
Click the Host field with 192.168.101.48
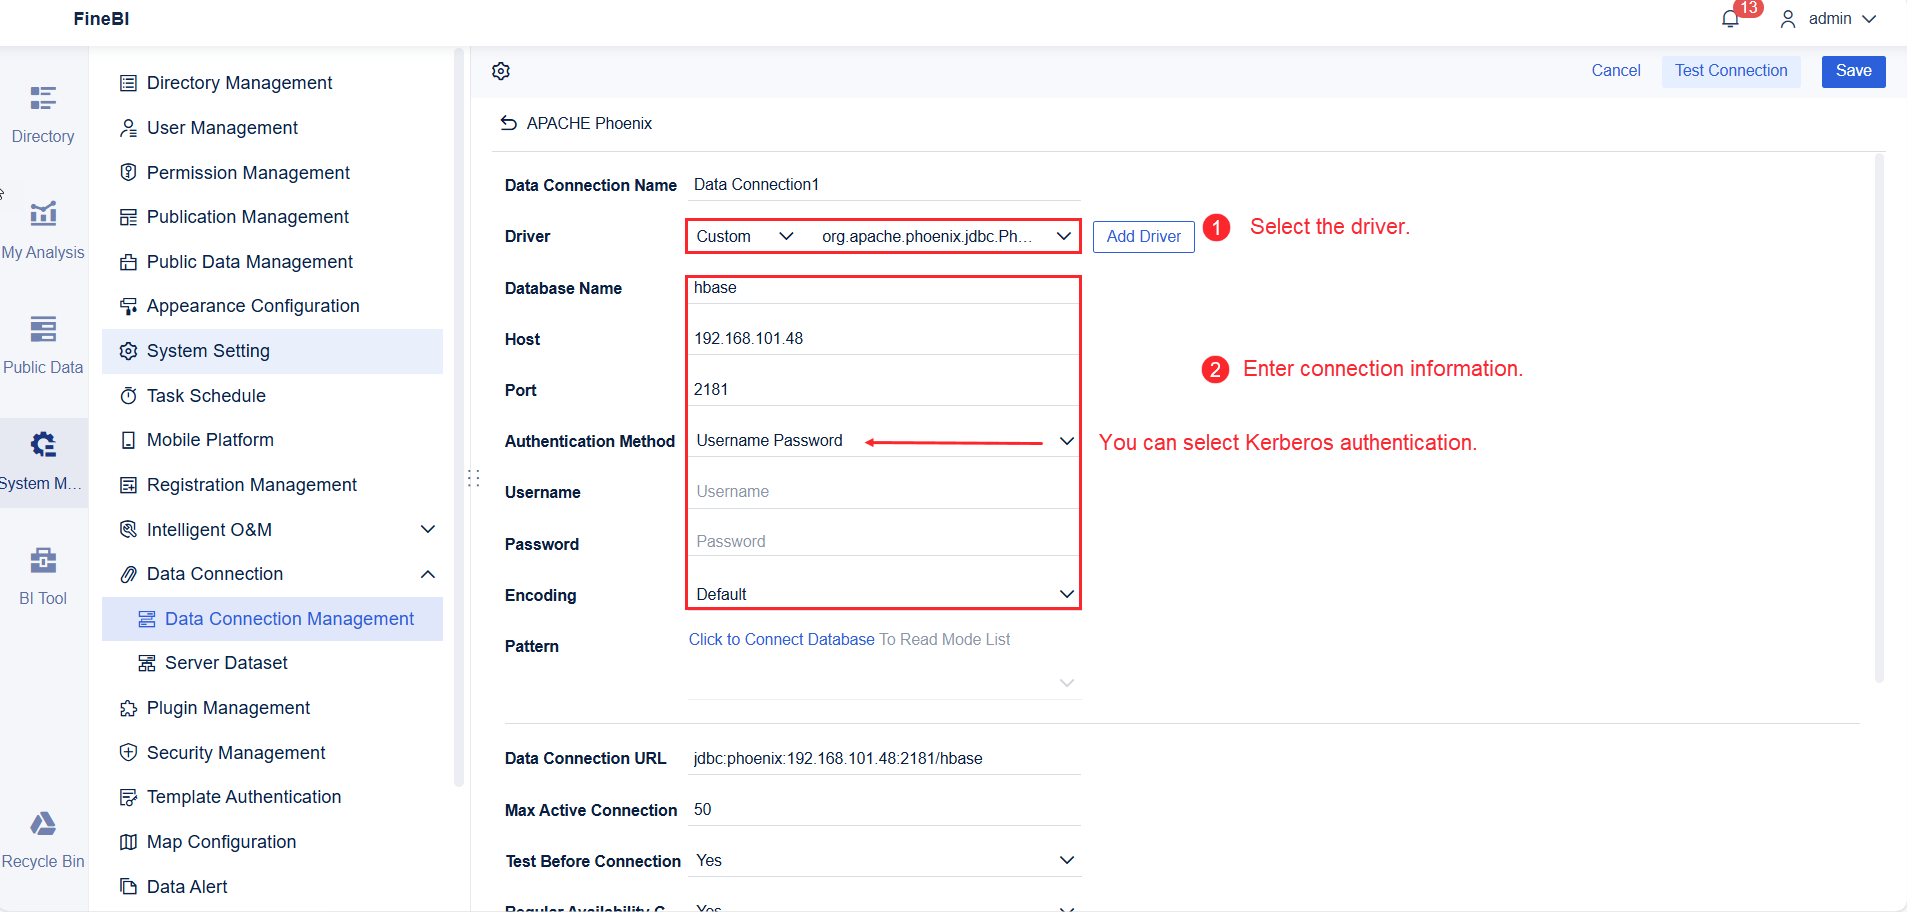[x=883, y=339]
